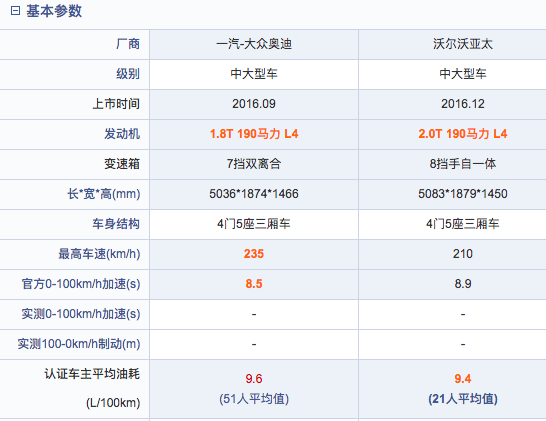Open the 实测100-0km/h制动(m) link
The height and width of the screenshot is (421, 546).
point(79,344)
